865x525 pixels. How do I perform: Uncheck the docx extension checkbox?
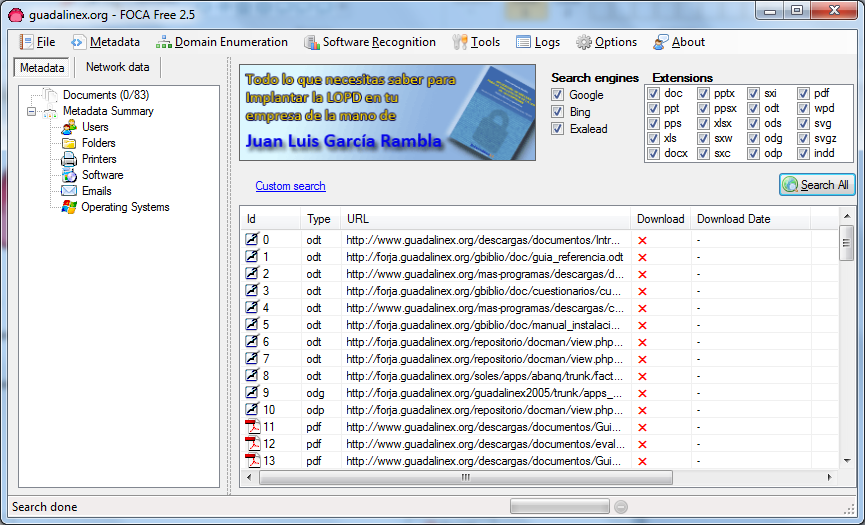[x=654, y=153]
